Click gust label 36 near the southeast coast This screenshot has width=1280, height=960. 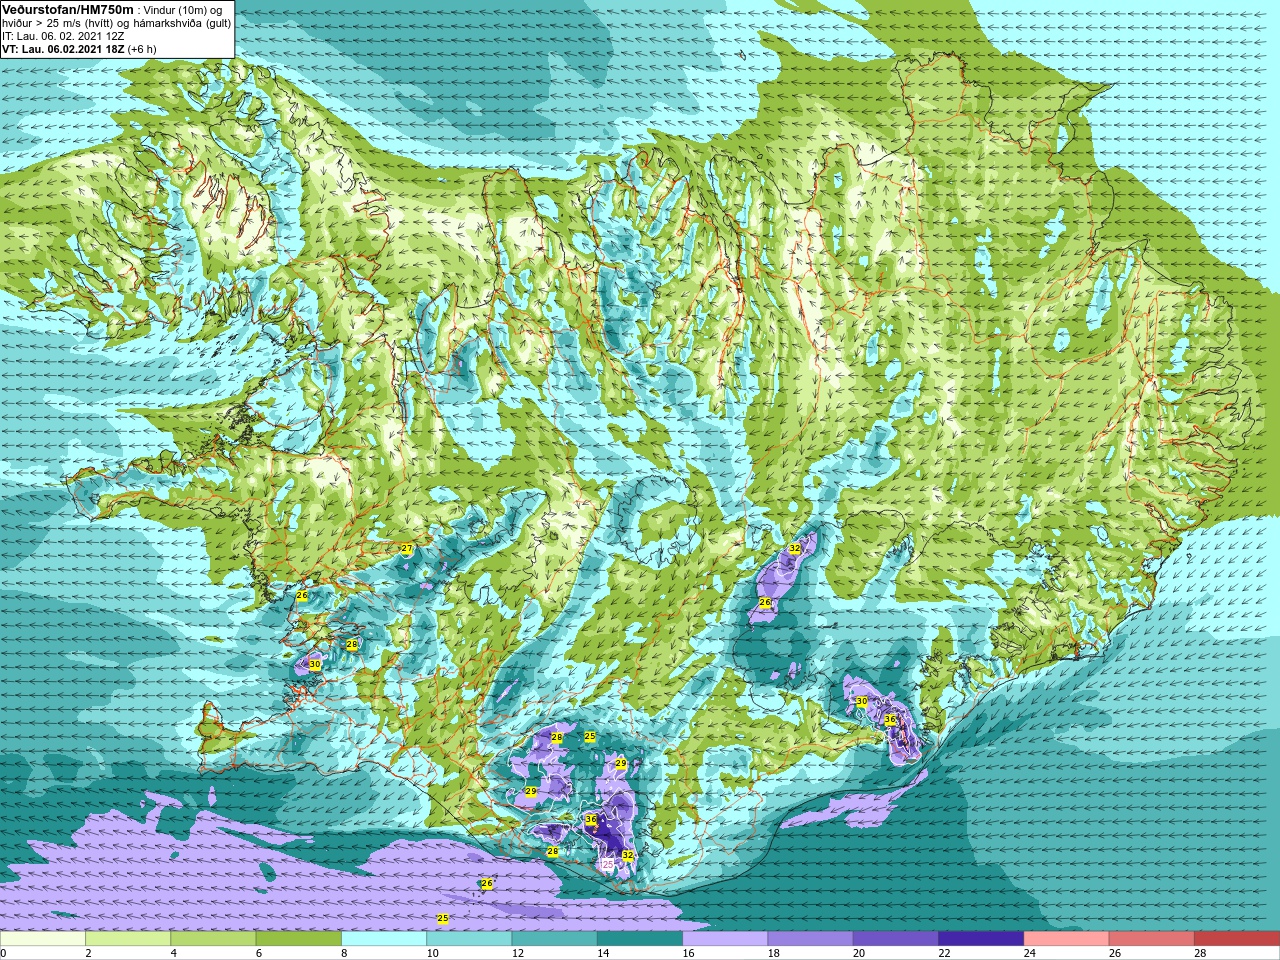coord(891,719)
